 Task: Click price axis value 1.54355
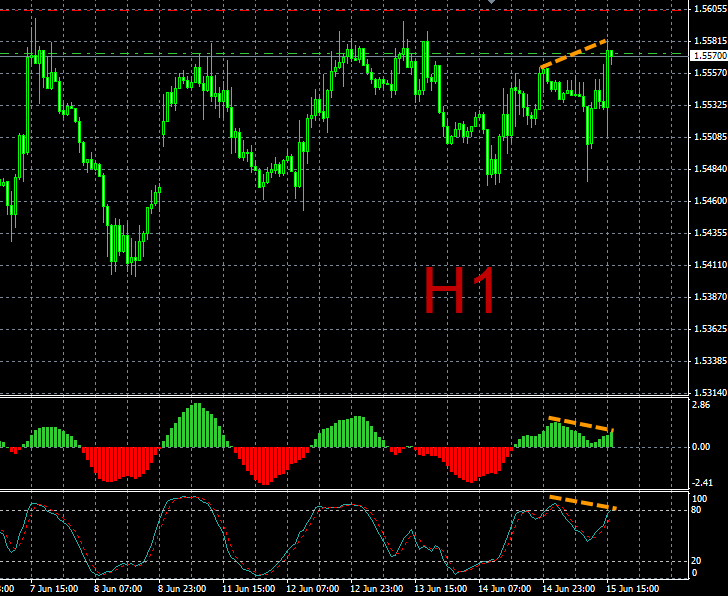tap(710, 233)
